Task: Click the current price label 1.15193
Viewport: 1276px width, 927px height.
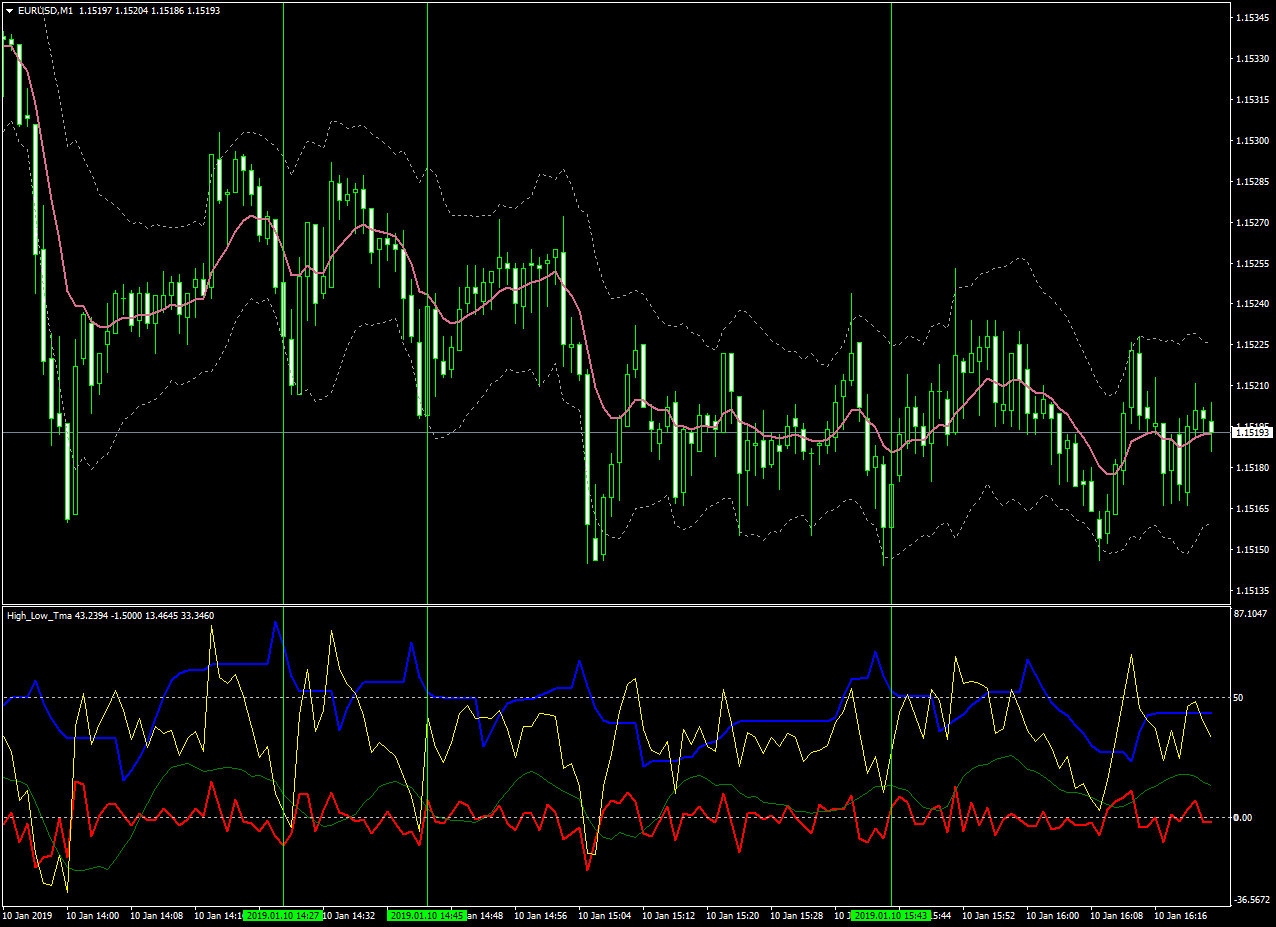Action: (1252, 432)
